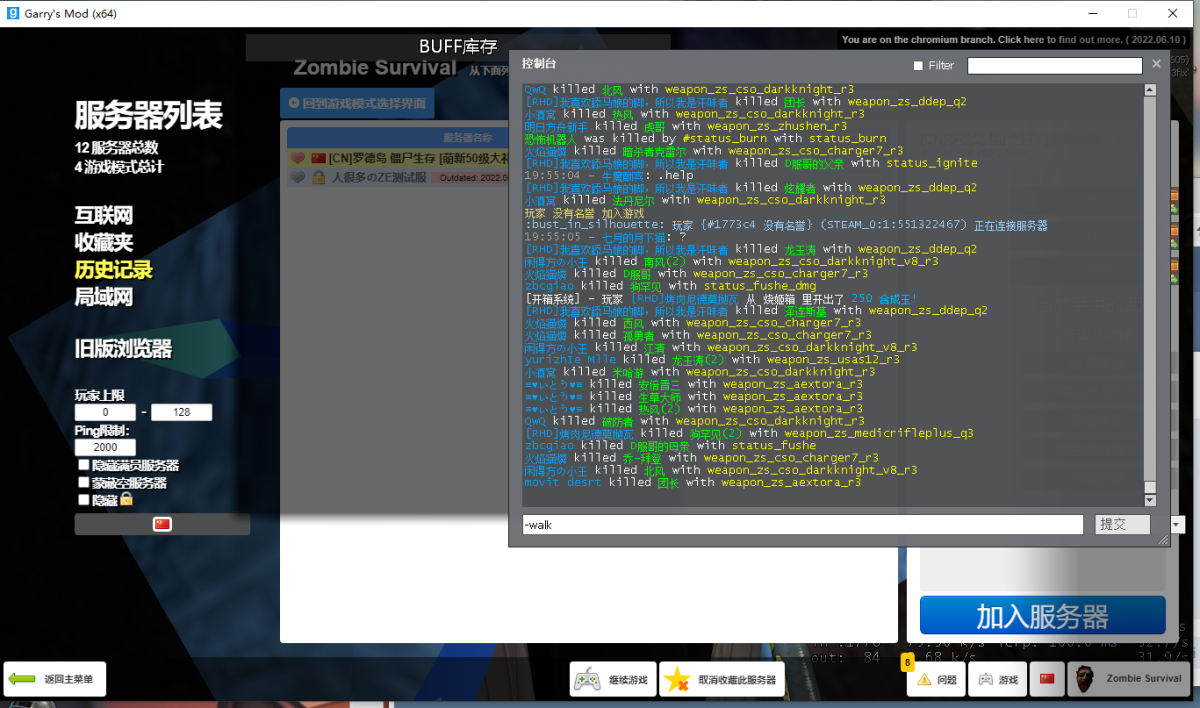Select the 人很多のZE测试服 server row
1200x708 pixels.
(x=399, y=177)
